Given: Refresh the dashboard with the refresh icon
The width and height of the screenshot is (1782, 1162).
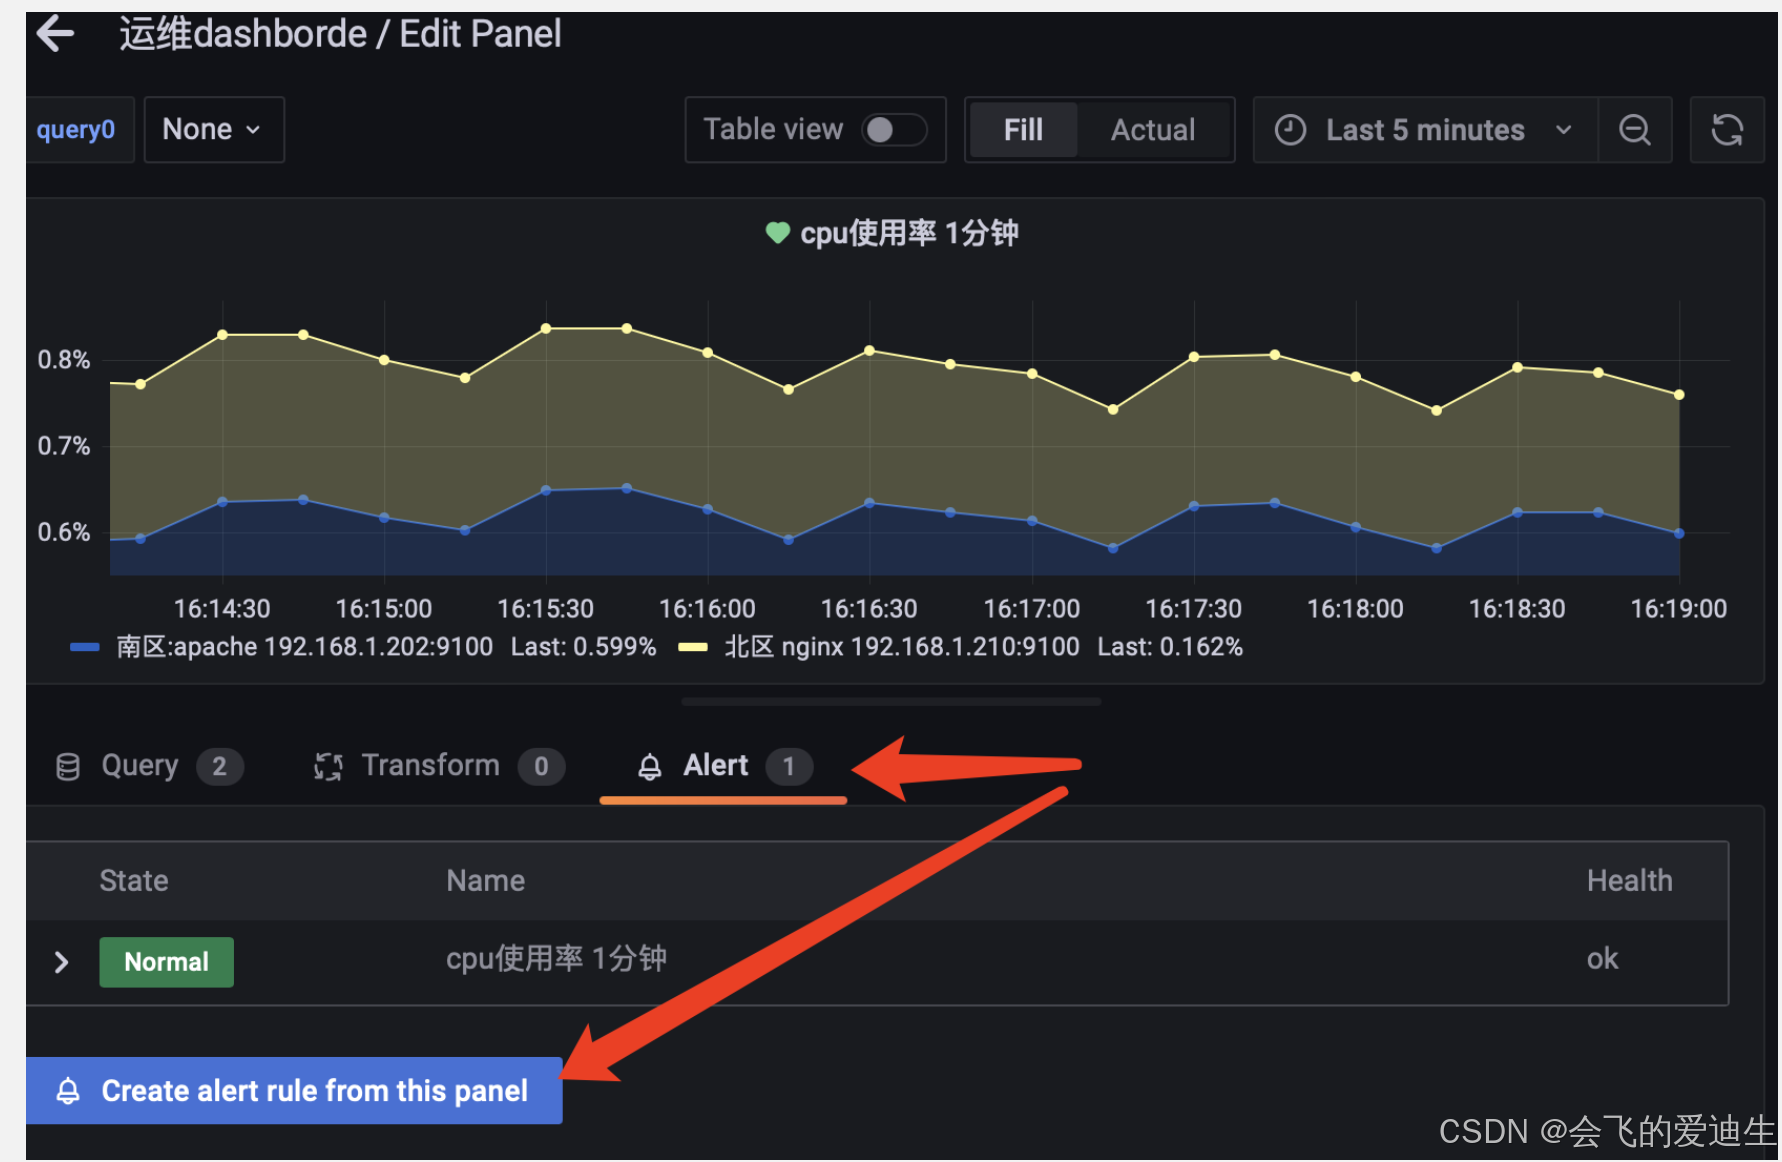Looking at the screenshot, I should tap(1727, 130).
